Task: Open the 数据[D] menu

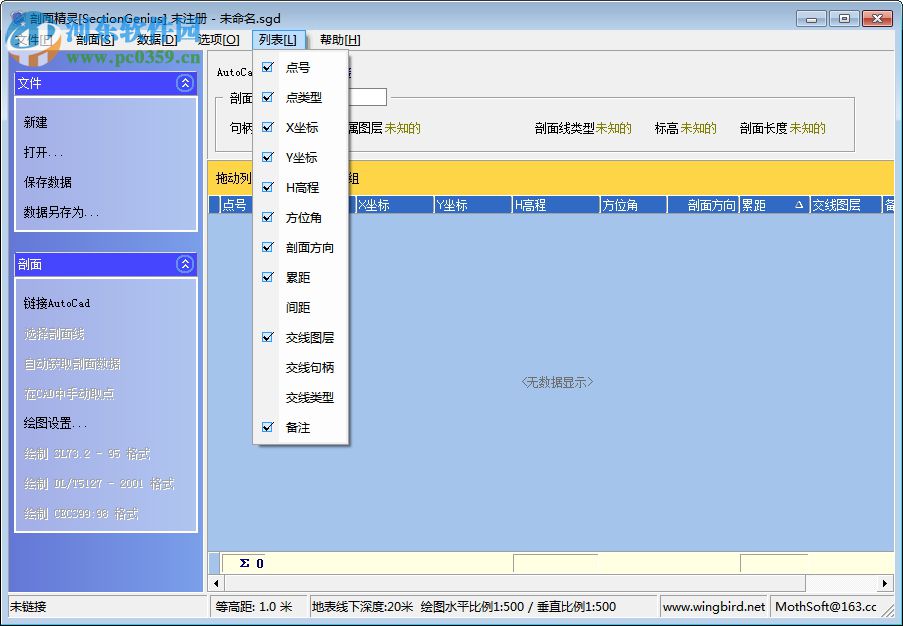Action: [154, 38]
